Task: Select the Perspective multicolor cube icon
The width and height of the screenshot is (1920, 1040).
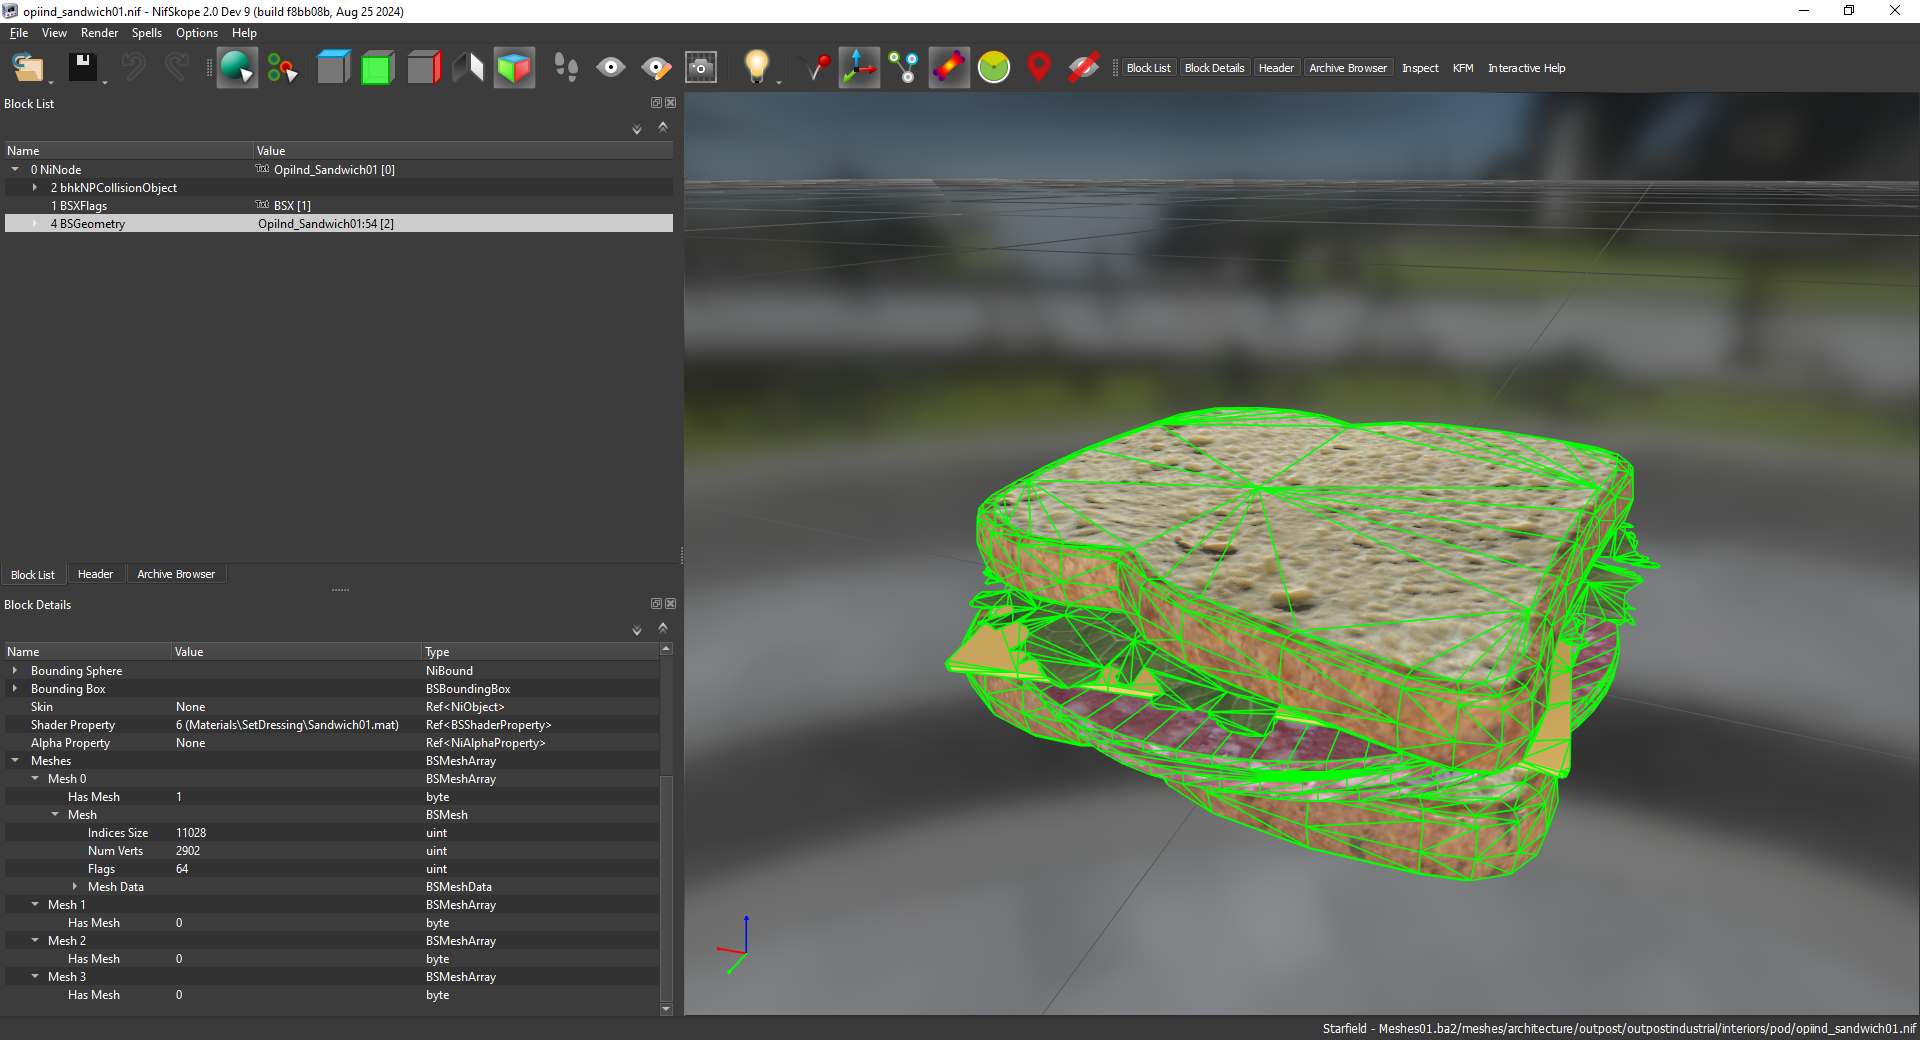Action: [514, 68]
